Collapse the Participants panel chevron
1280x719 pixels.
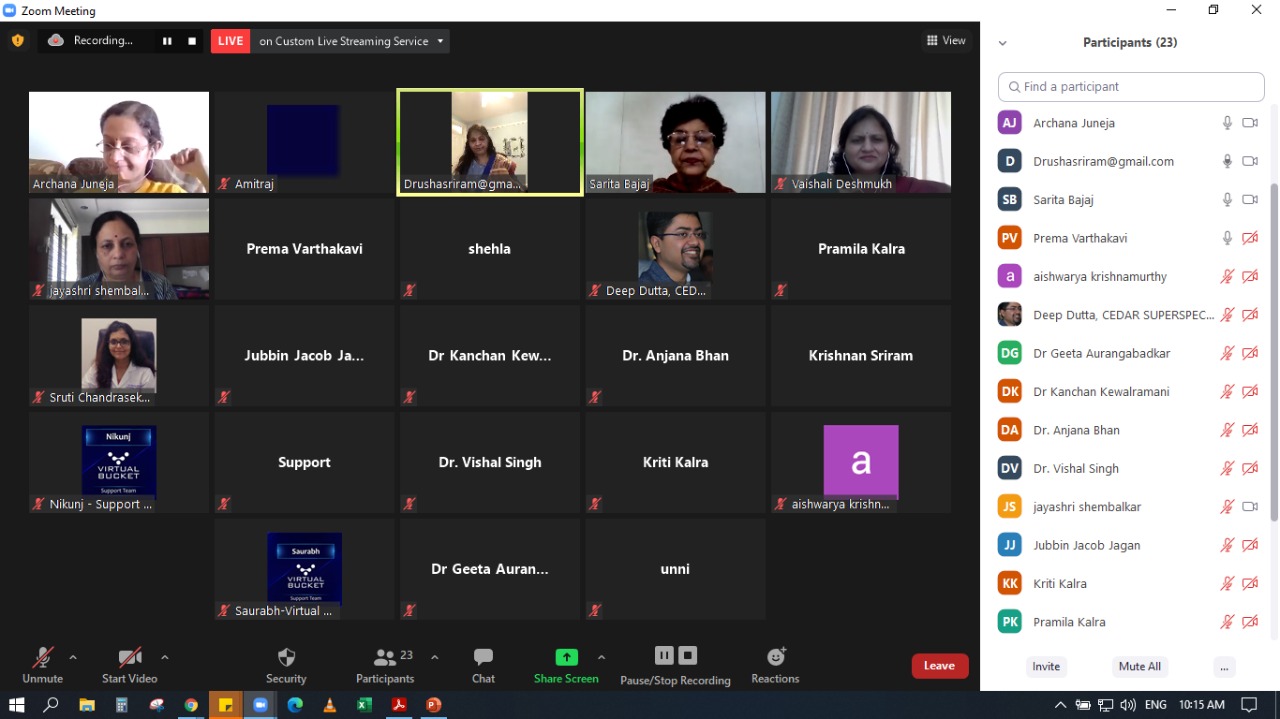click(x=1002, y=43)
